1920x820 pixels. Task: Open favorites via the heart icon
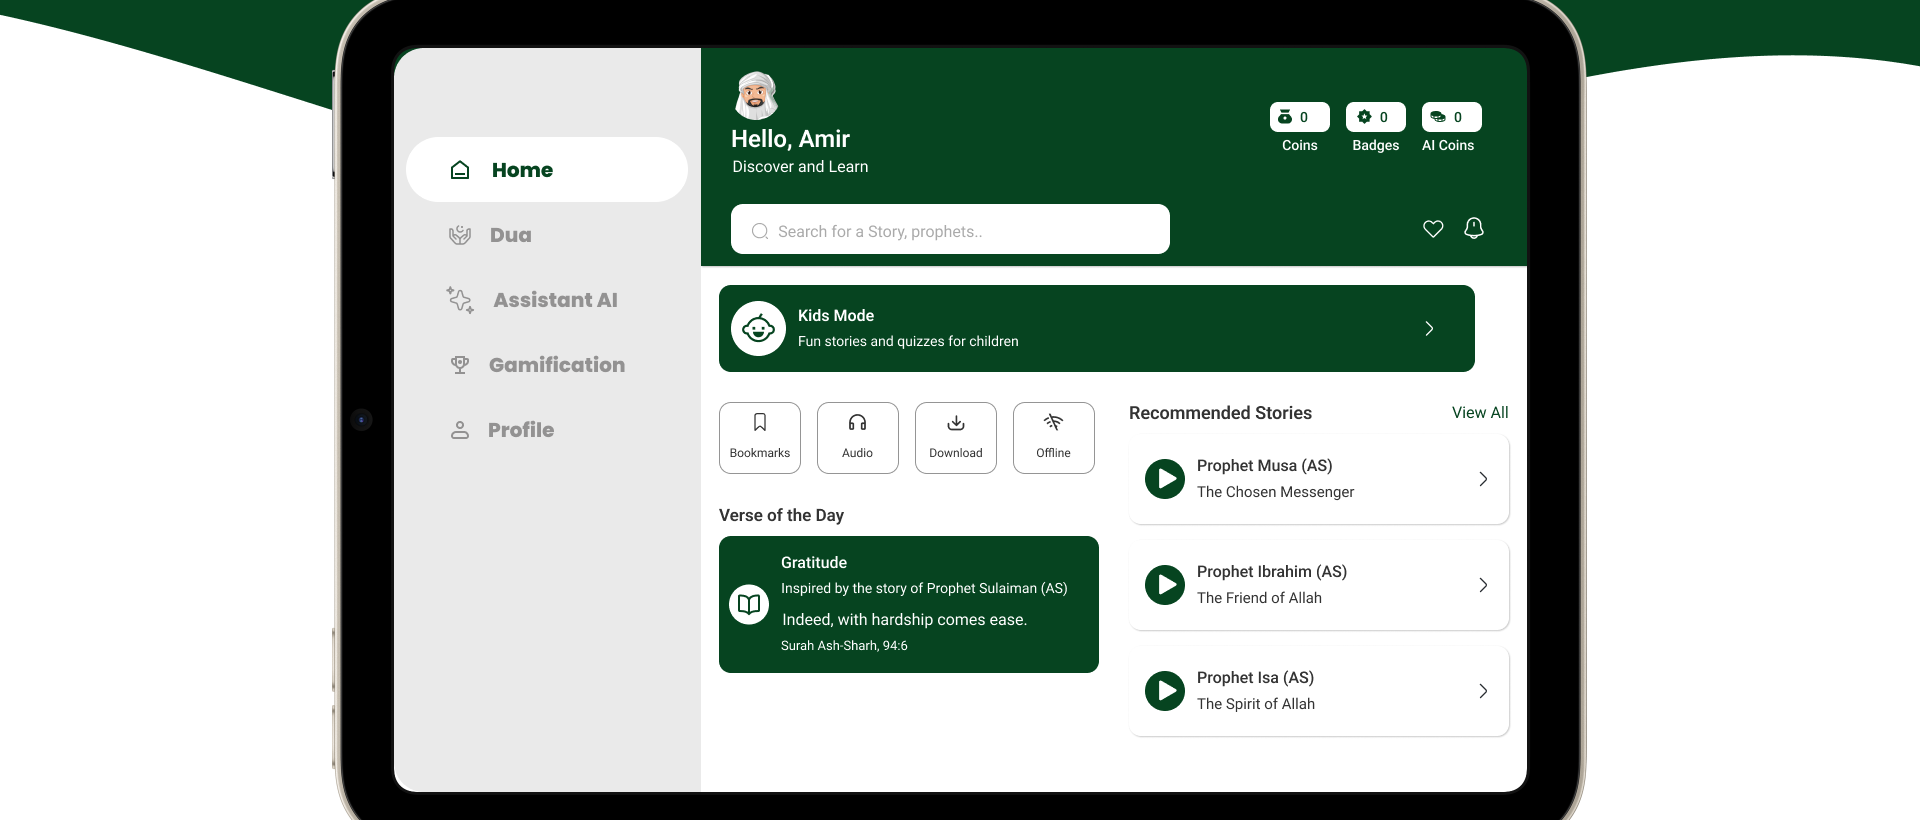point(1433,229)
